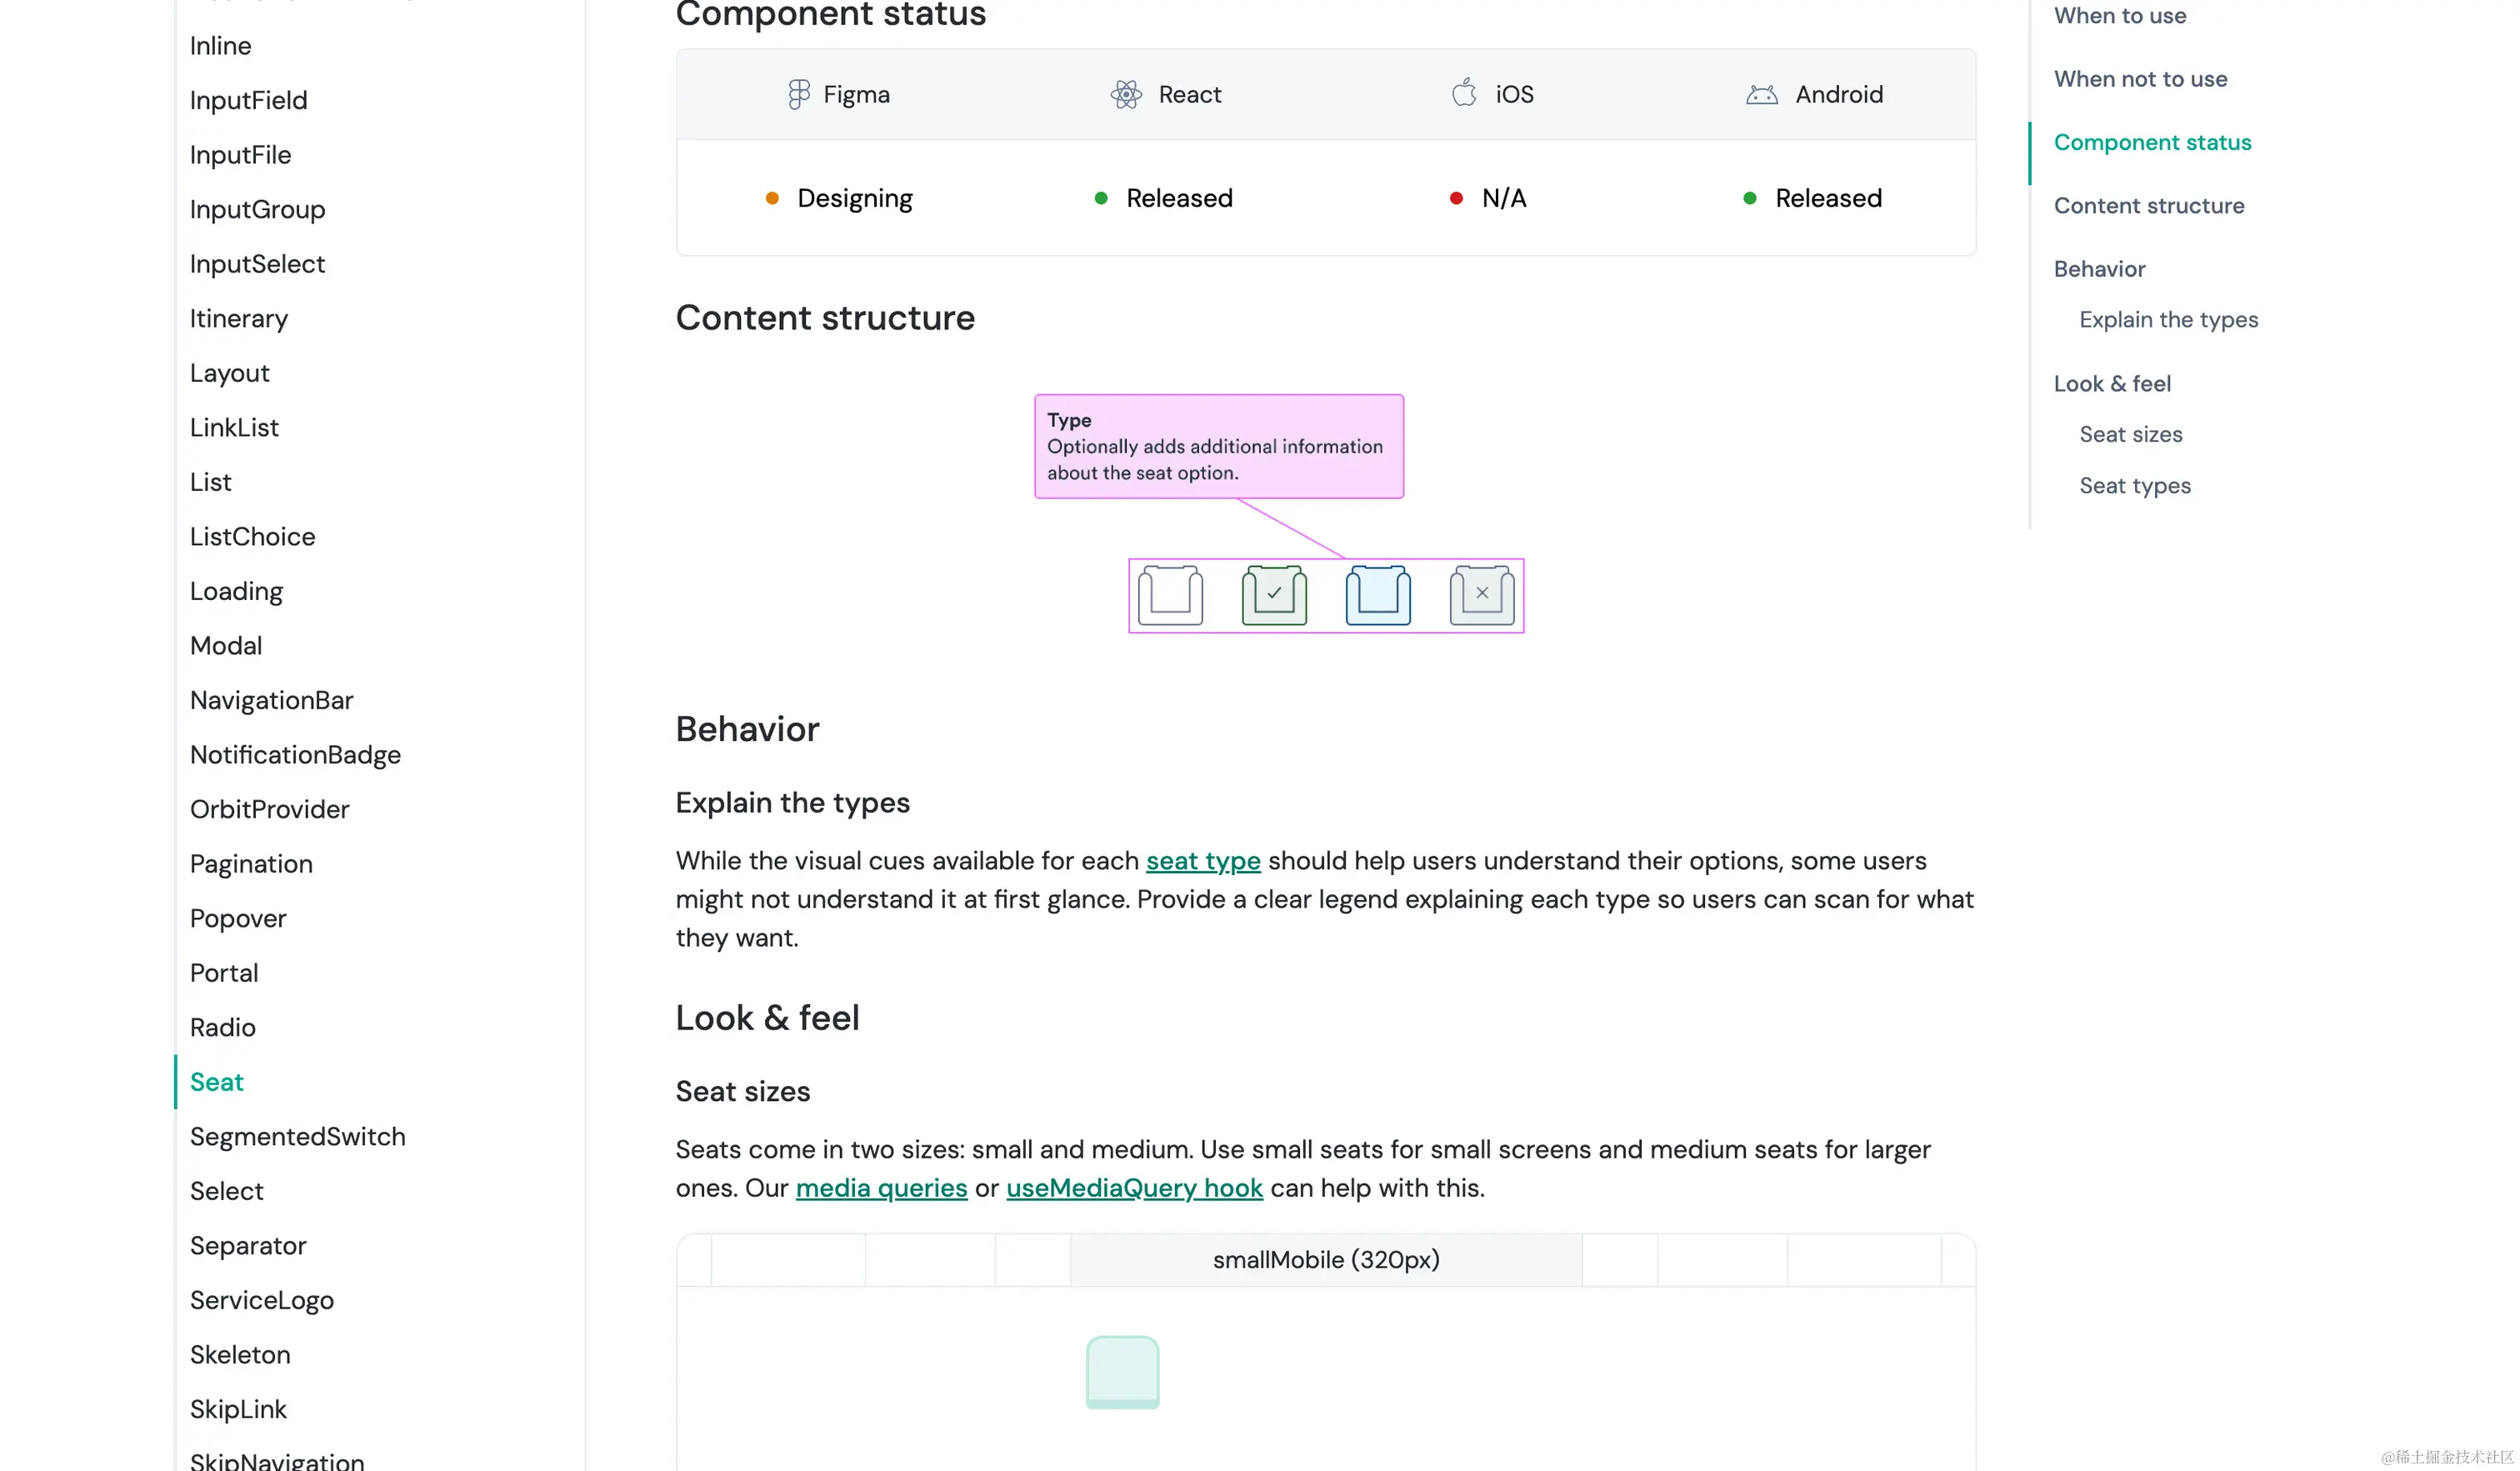Click the iOS apple icon
This screenshot has height=1471, width=2520.
pyautogui.click(x=1463, y=93)
